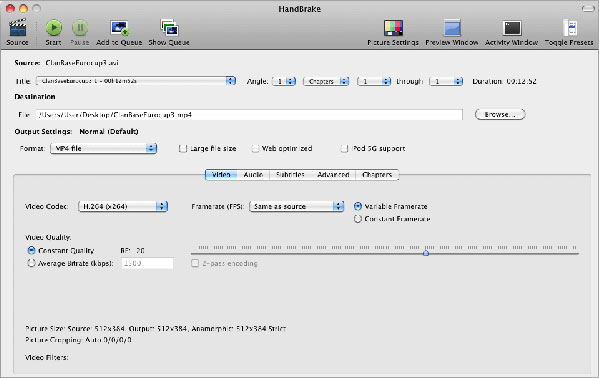Viewport: 599px width, 378px height.
Task: Open the 'through' ending chapter dropdown
Action: (446, 81)
